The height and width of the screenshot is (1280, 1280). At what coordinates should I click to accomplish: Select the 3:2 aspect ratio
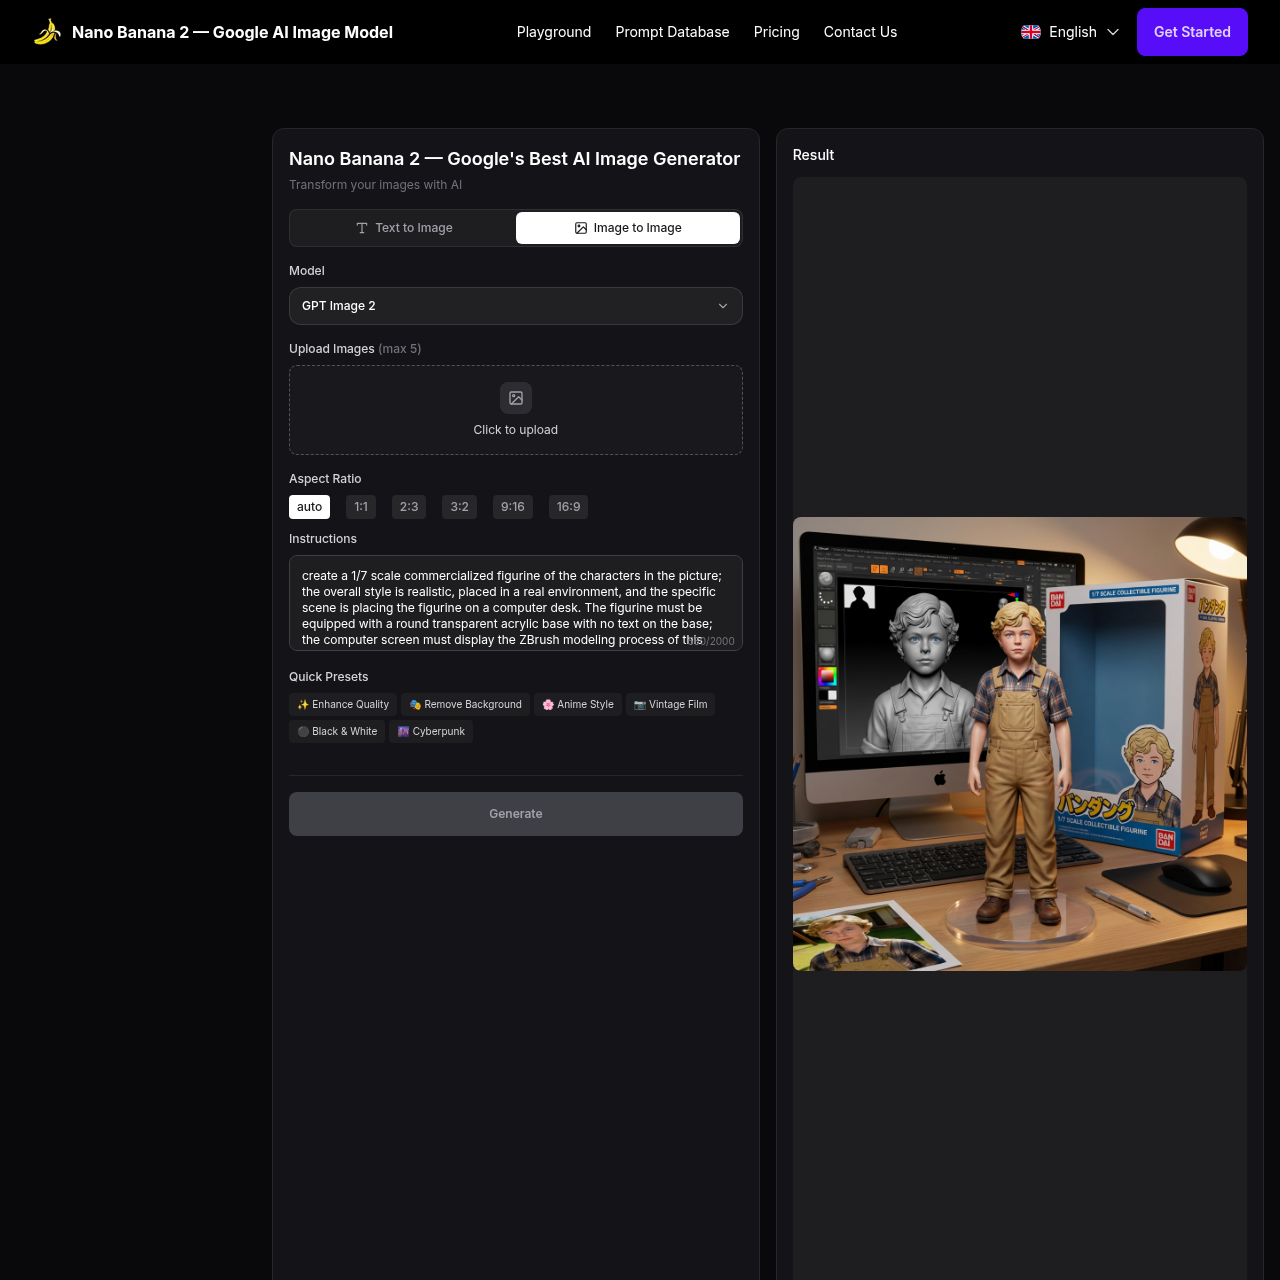coord(460,507)
